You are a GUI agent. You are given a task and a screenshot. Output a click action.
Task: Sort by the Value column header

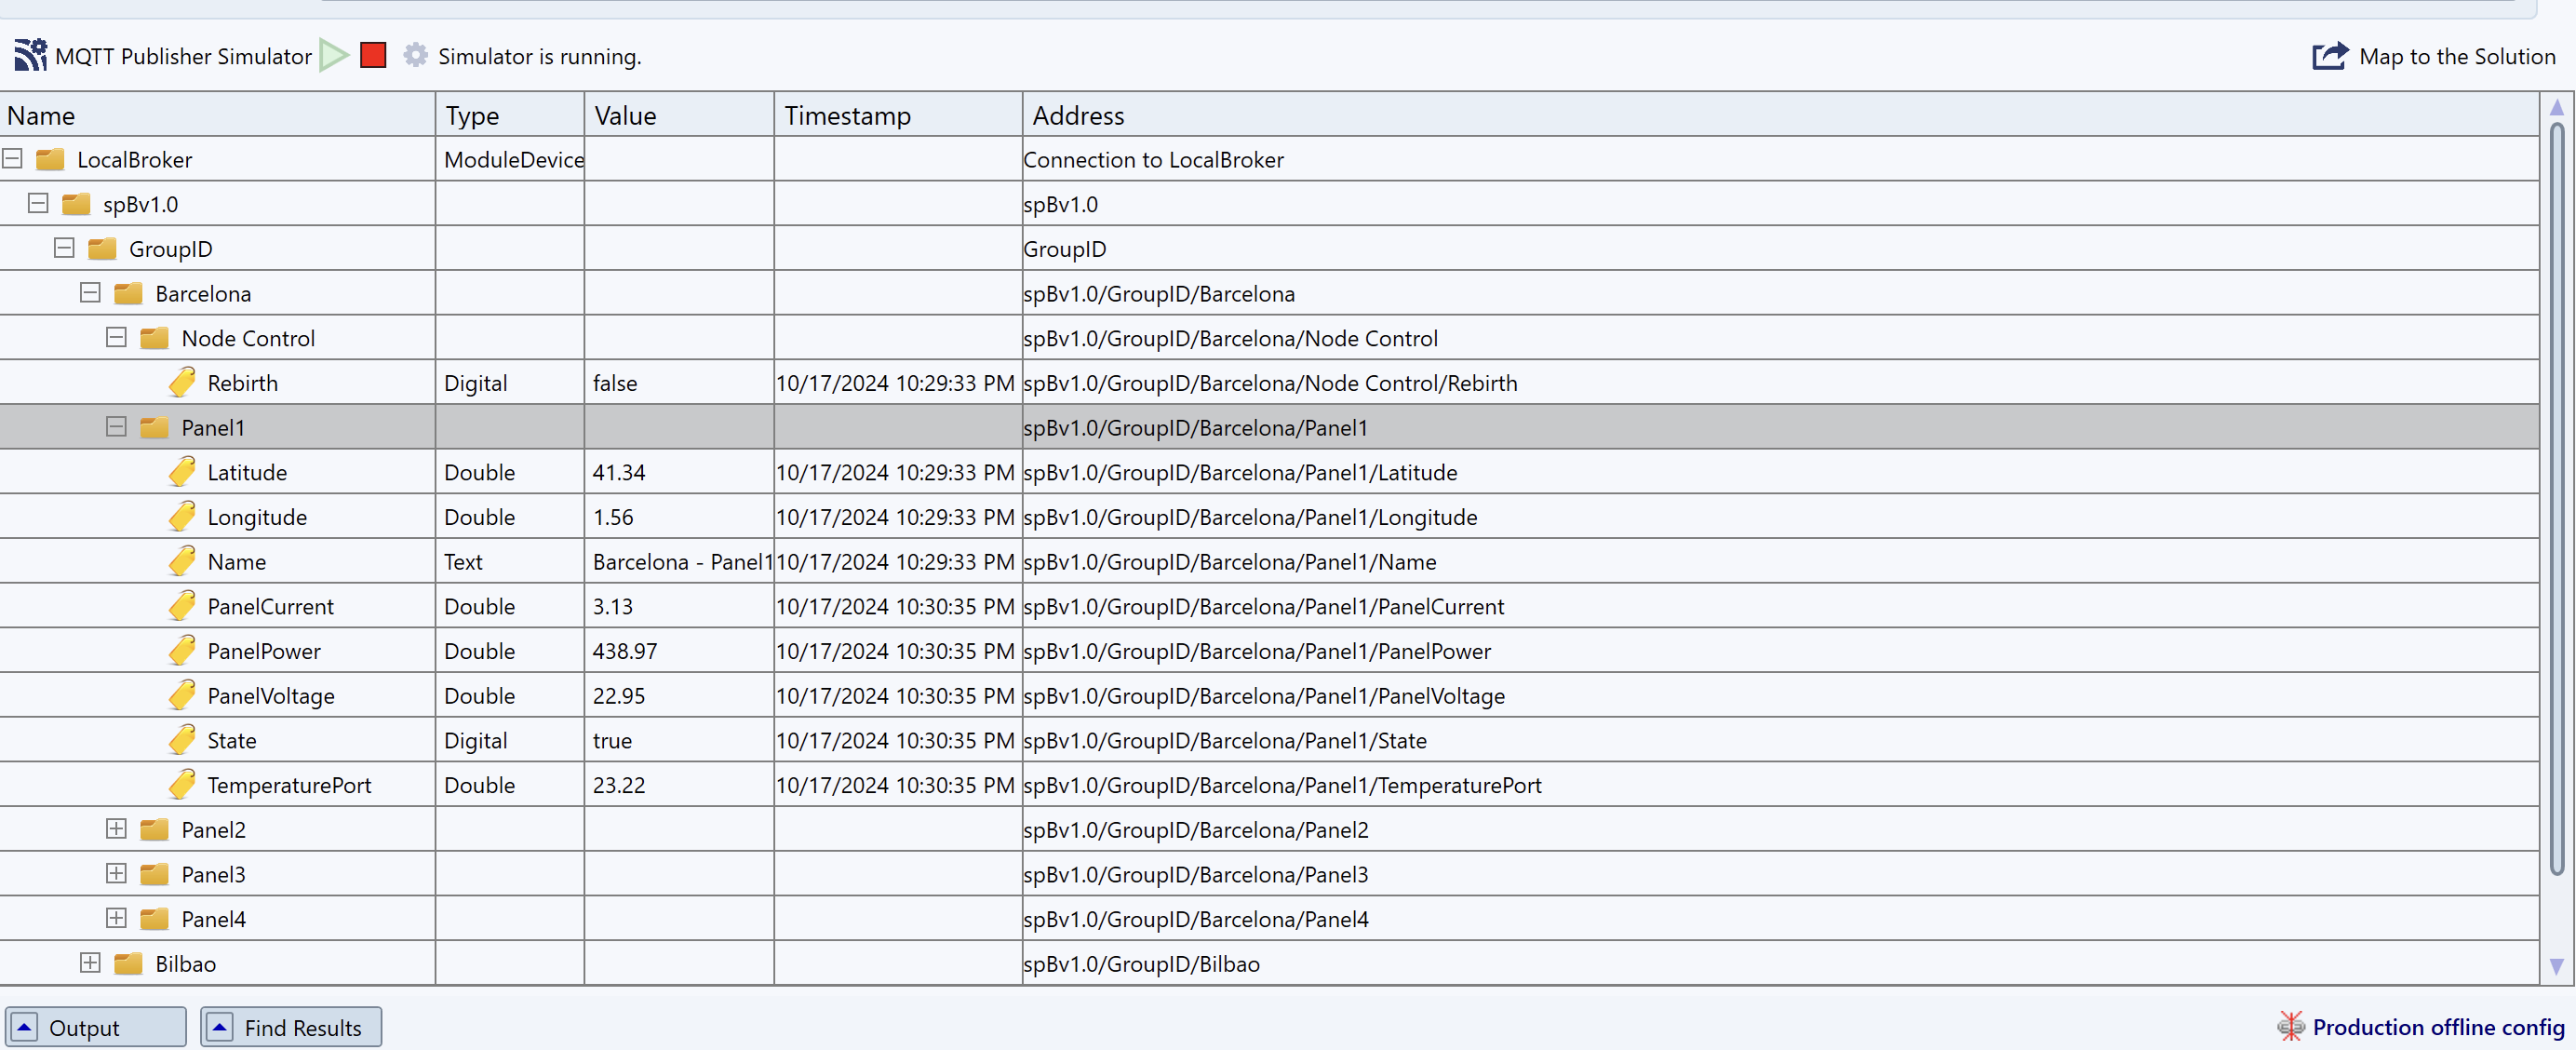click(679, 115)
